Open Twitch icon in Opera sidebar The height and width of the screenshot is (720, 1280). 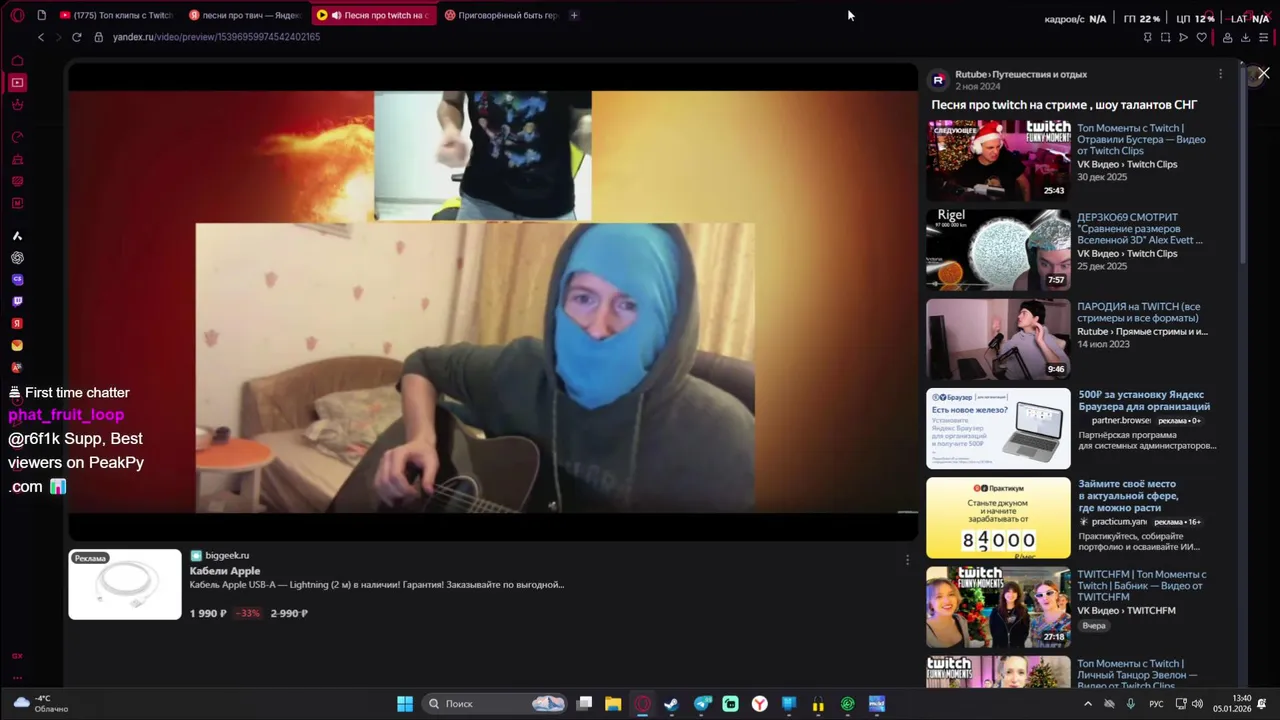[17, 301]
